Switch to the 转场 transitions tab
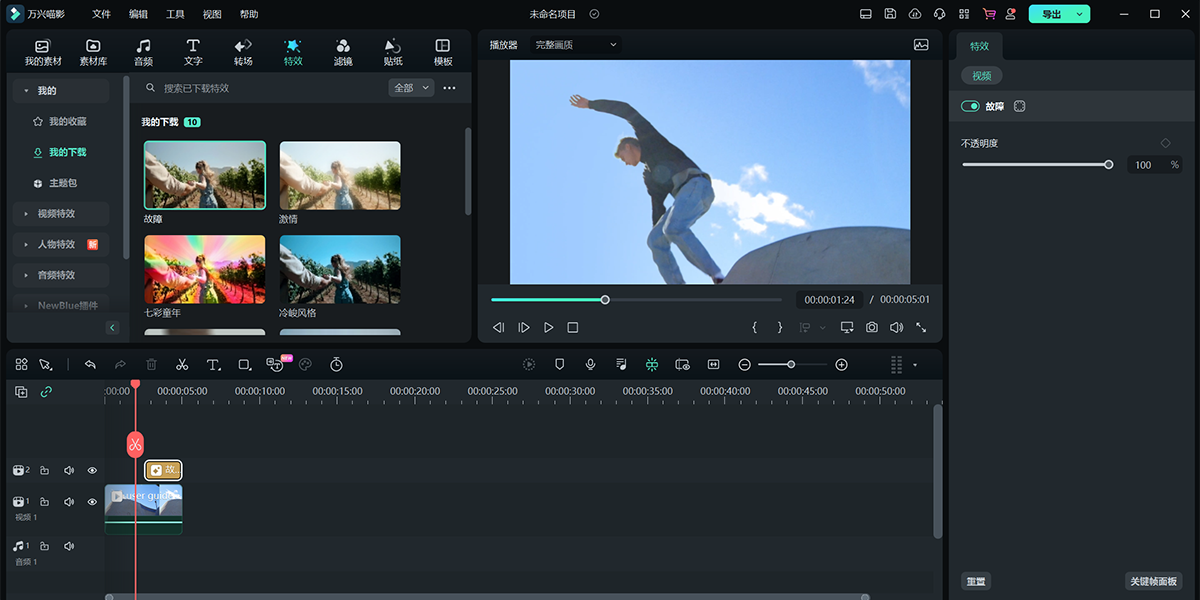The image size is (1200, 600). pos(242,51)
